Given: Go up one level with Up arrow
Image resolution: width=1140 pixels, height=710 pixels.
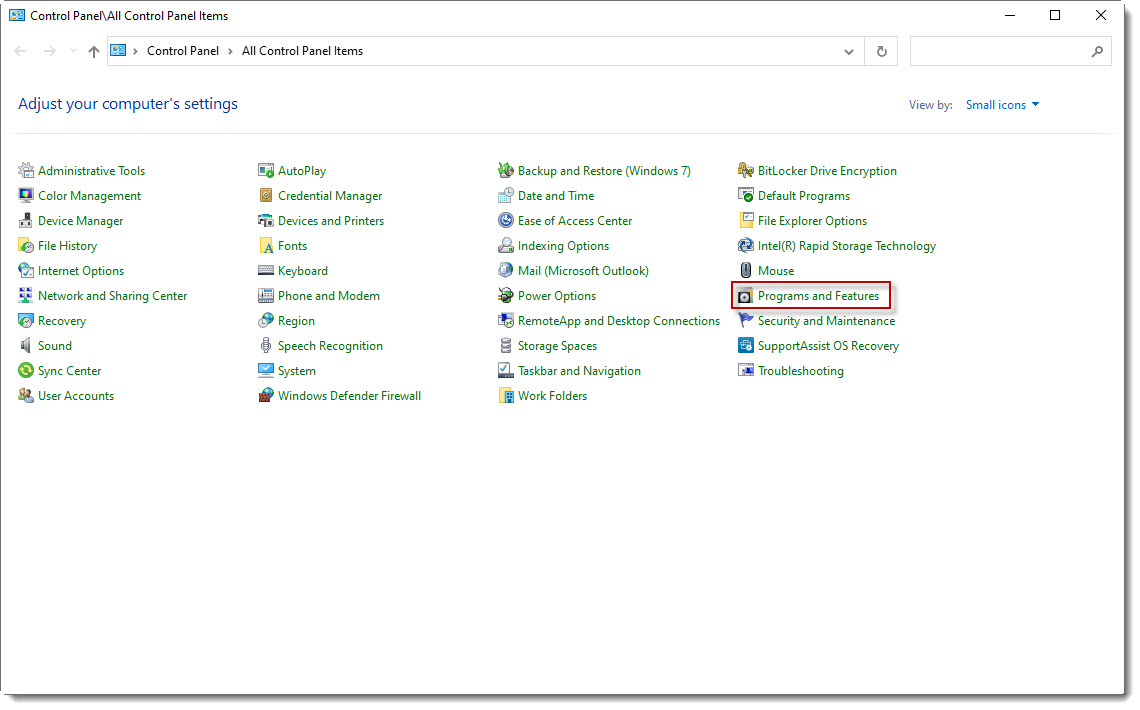Looking at the screenshot, I should tap(94, 52).
